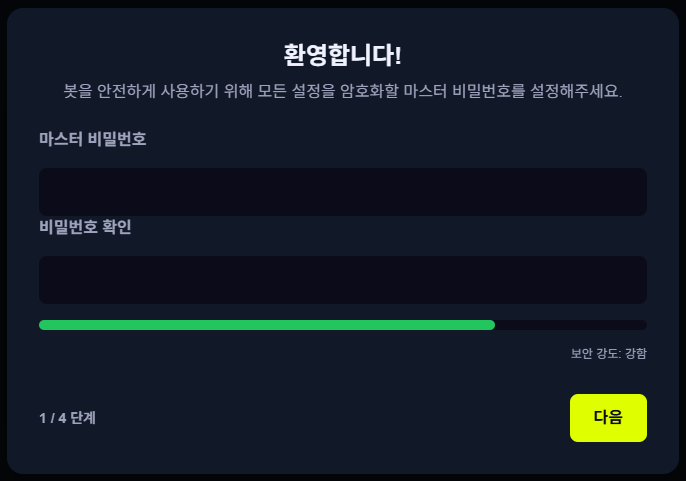This screenshot has height=481, width=686.
Task: Click the 1 / 4 단계 step indicator
Action: click(67, 418)
